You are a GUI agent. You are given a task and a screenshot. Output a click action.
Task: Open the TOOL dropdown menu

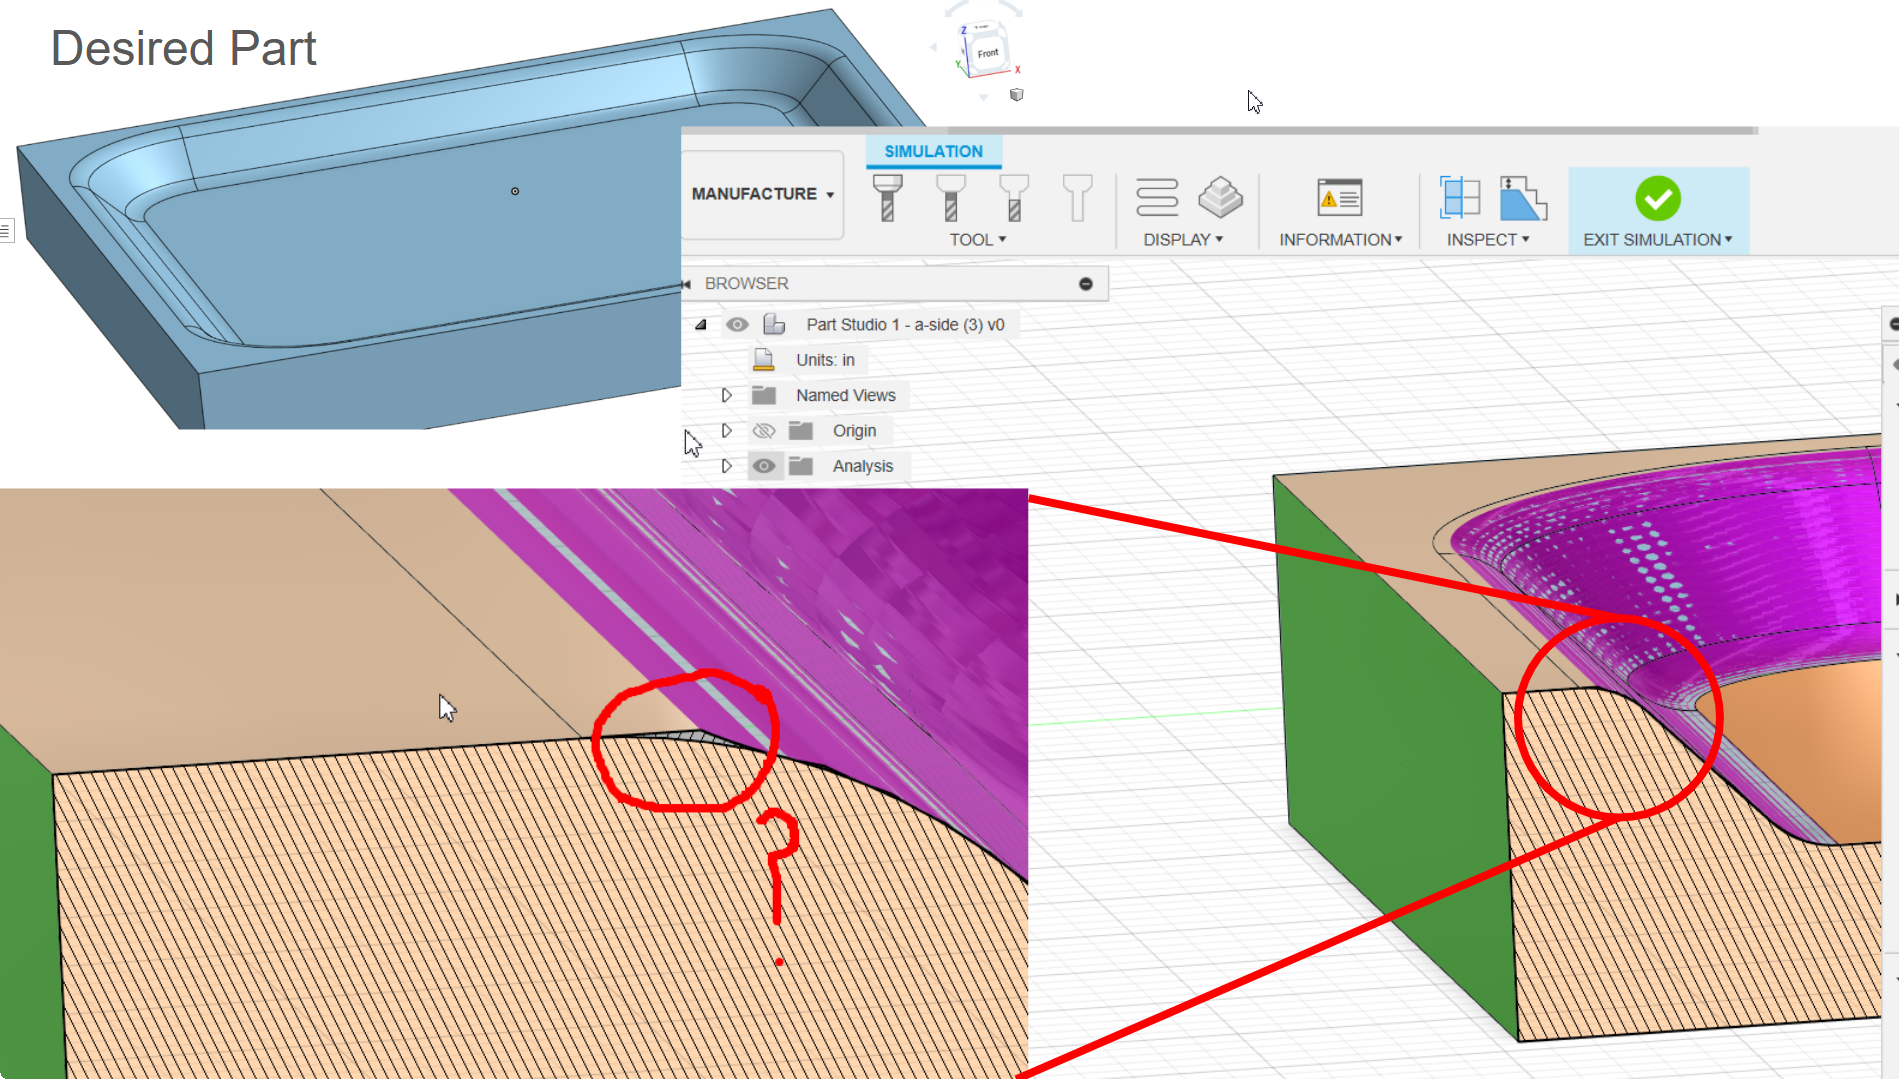pyautogui.click(x=978, y=240)
